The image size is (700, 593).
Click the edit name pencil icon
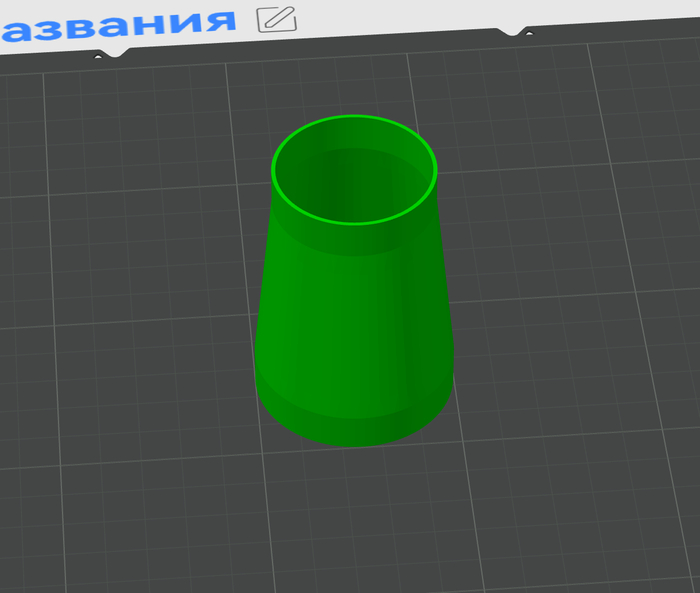[277, 20]
